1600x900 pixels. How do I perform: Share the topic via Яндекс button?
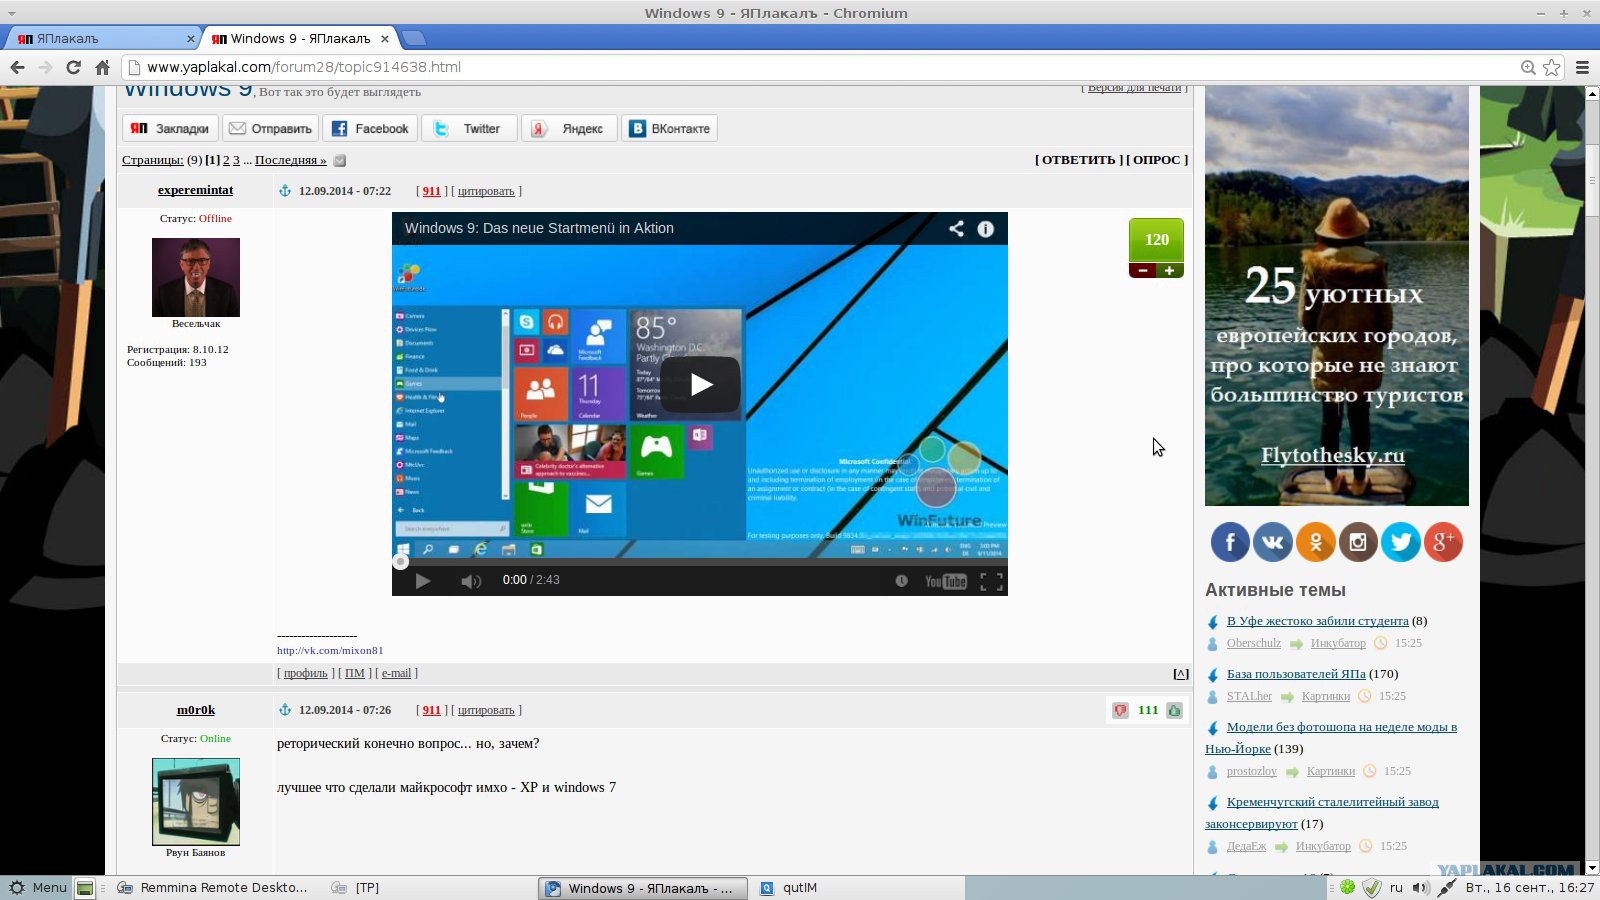pos(569,128)
